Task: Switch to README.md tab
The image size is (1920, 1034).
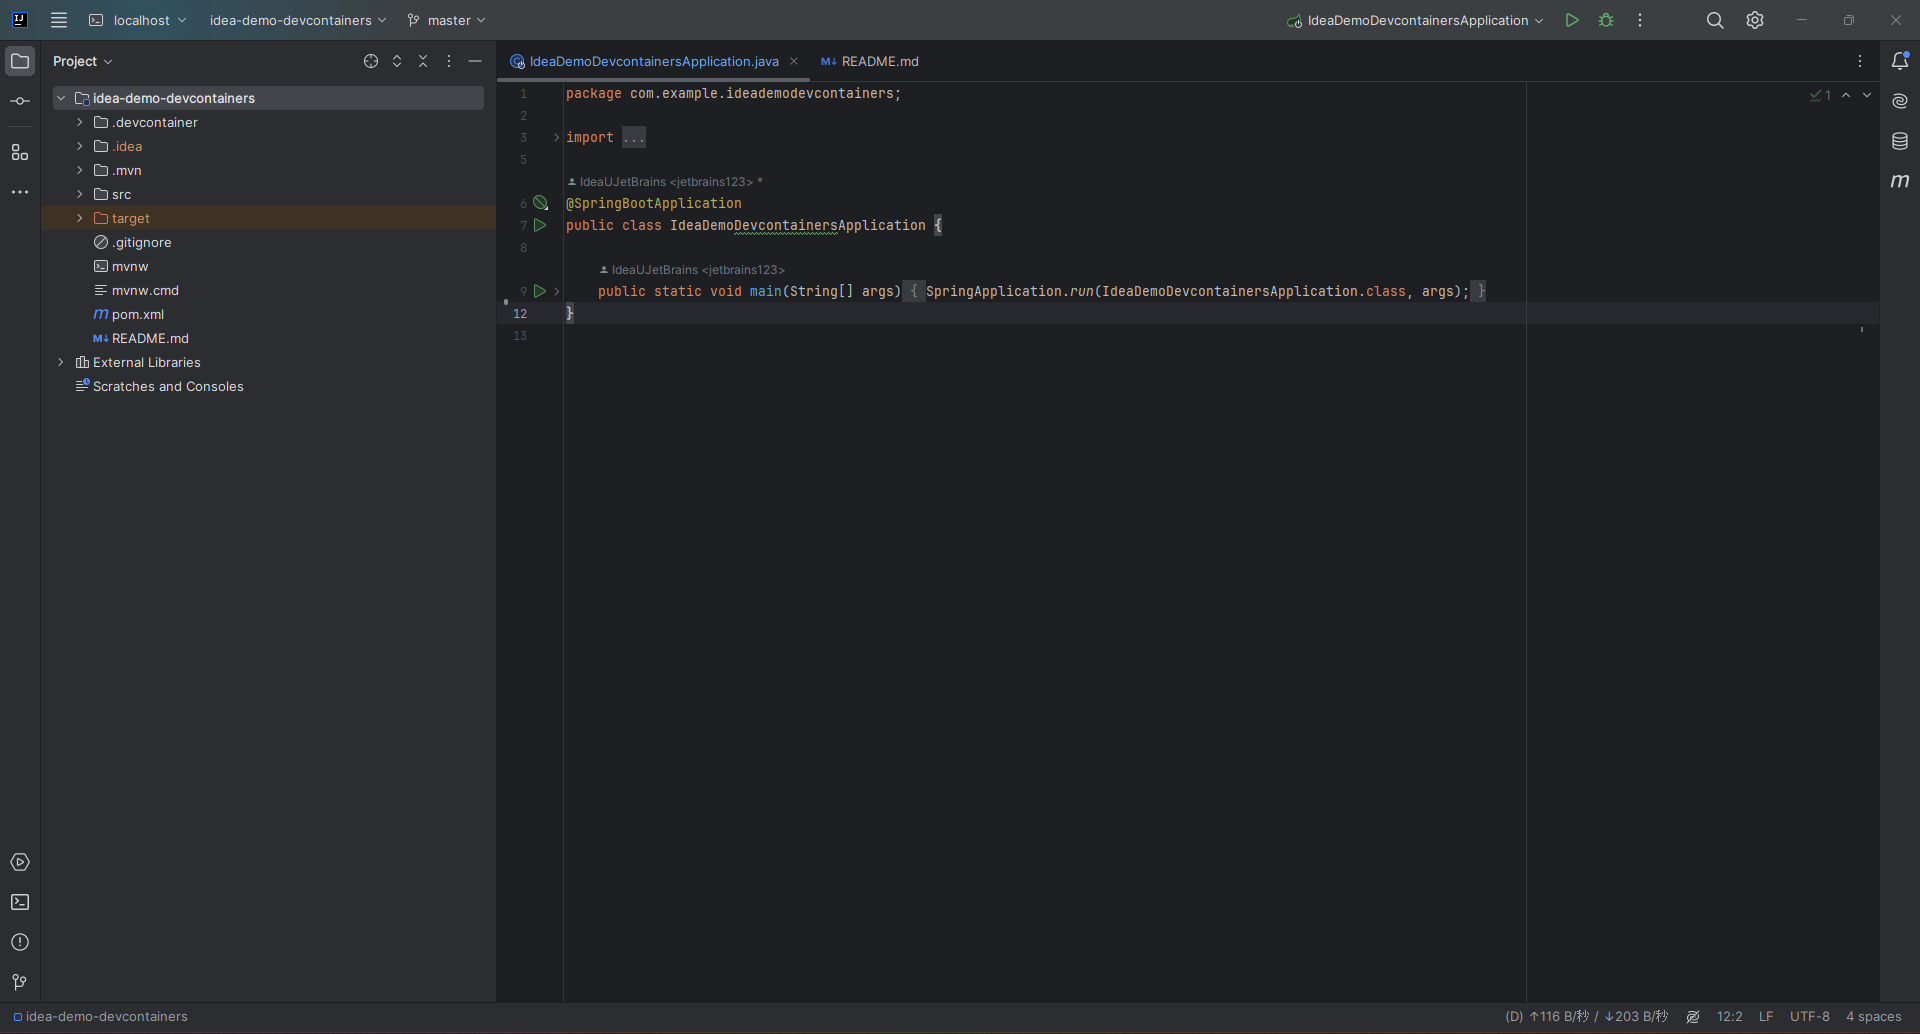Action: (870, 61)
